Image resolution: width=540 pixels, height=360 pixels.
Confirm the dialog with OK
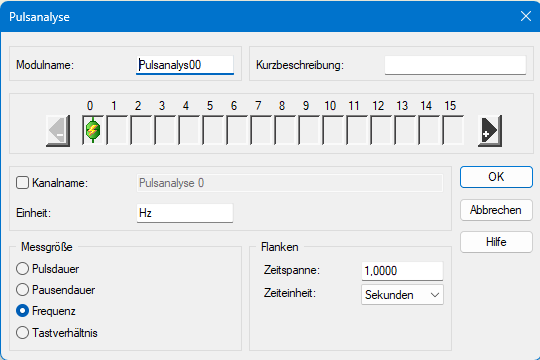496,177
